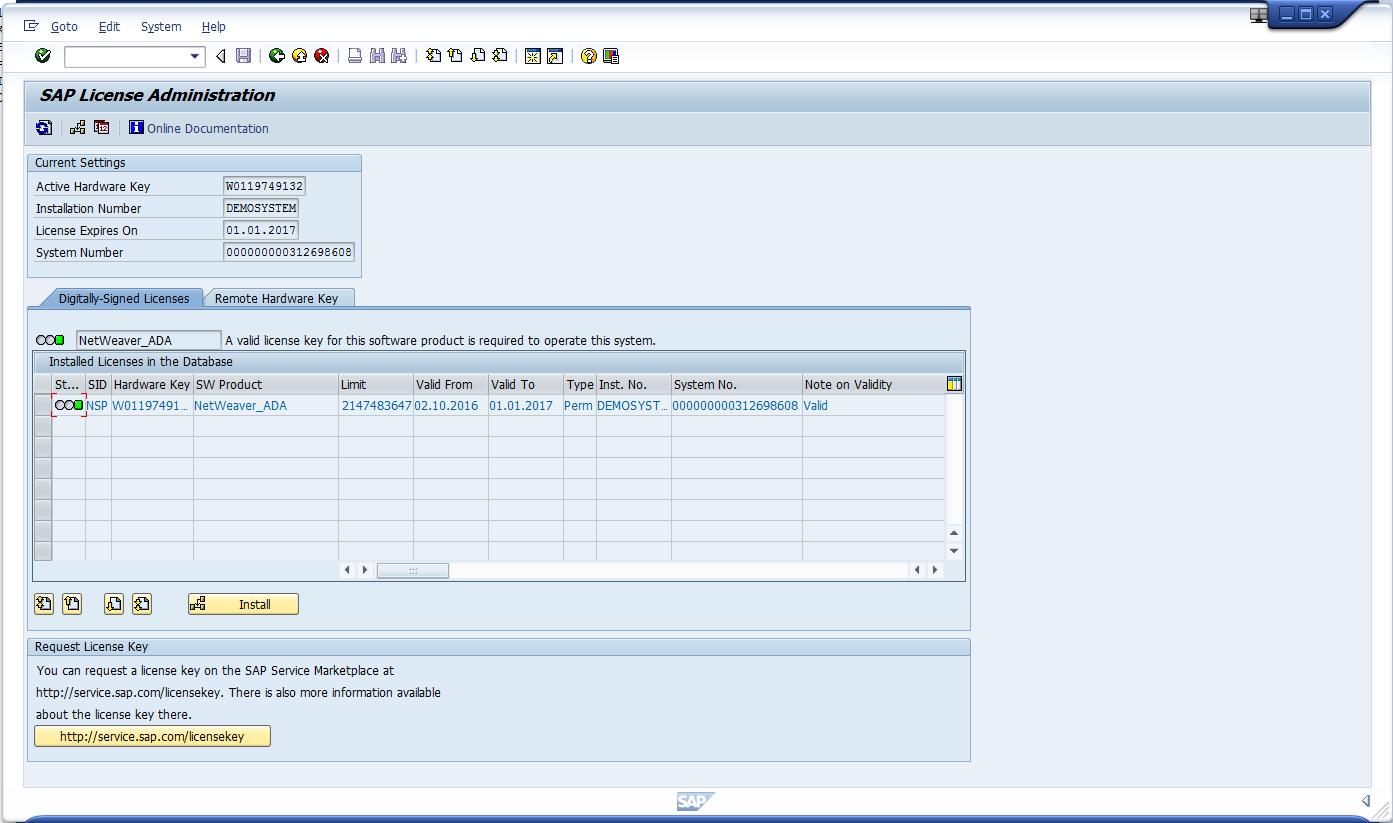Click the Find binoculars icon
Screen dimensions: 1393x823
(x=377, y=56)
